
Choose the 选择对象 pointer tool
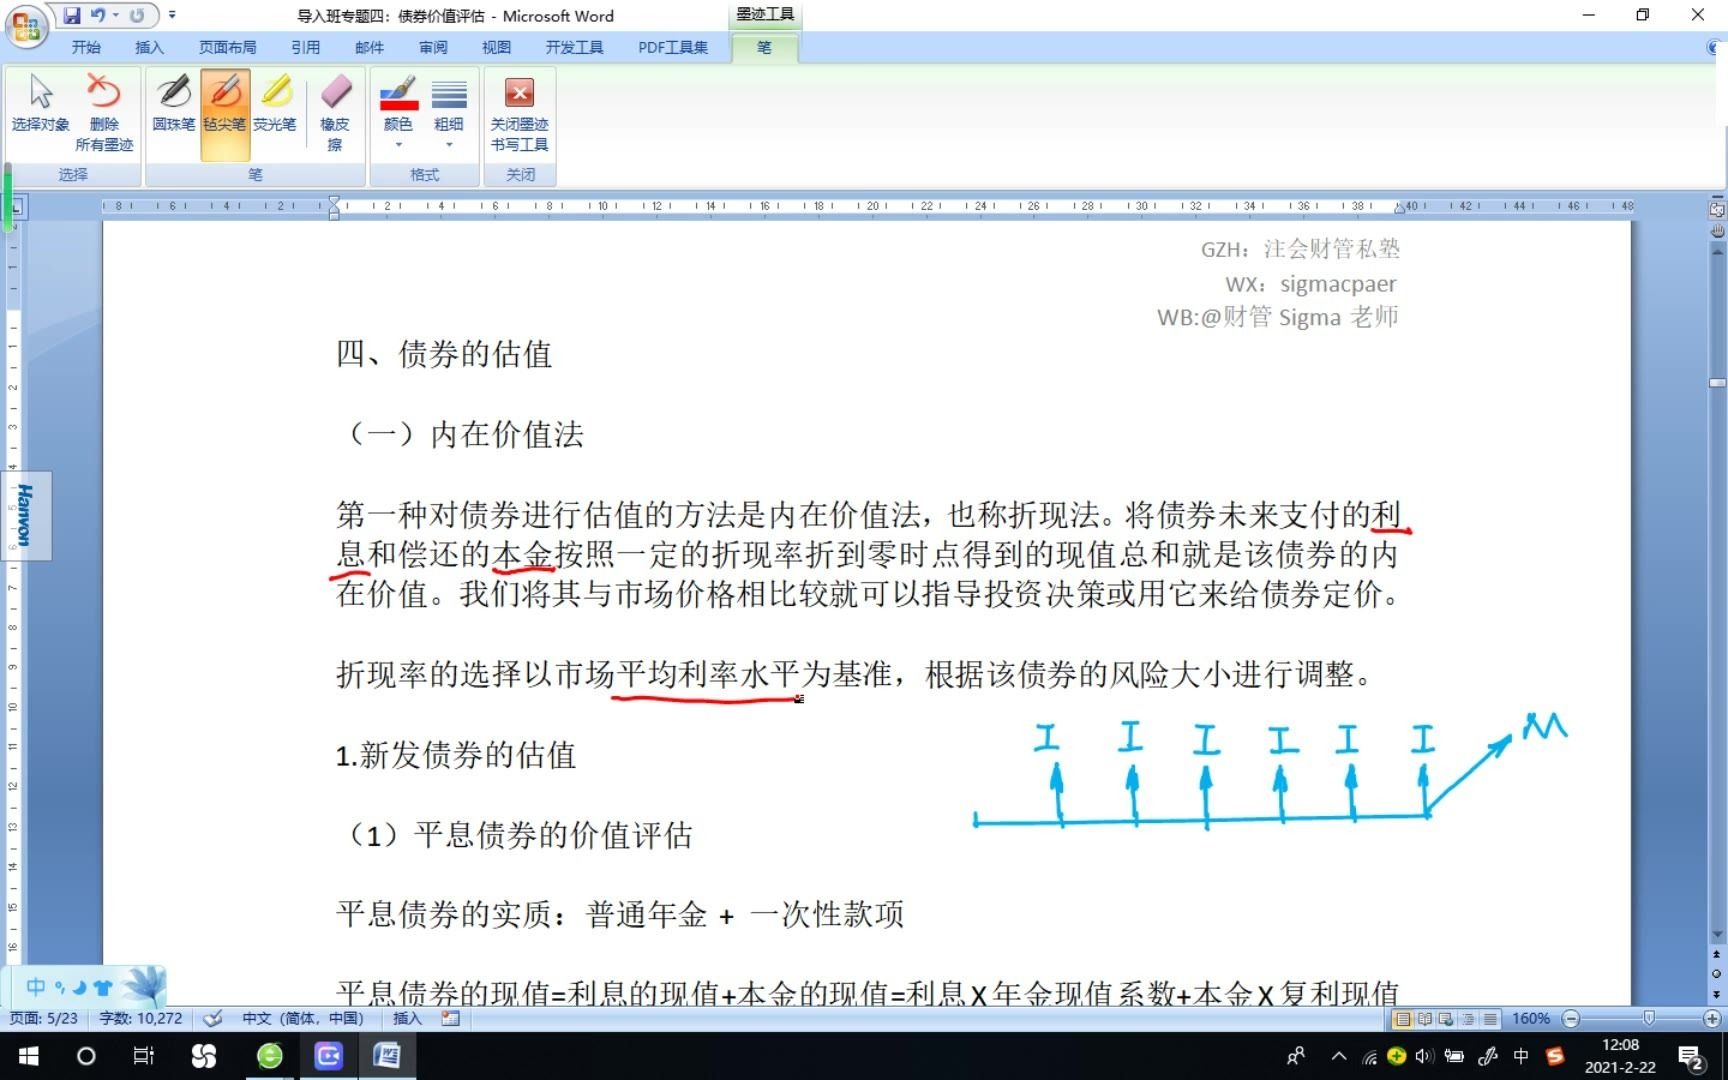pyautogui.click(x=41, y=103)
